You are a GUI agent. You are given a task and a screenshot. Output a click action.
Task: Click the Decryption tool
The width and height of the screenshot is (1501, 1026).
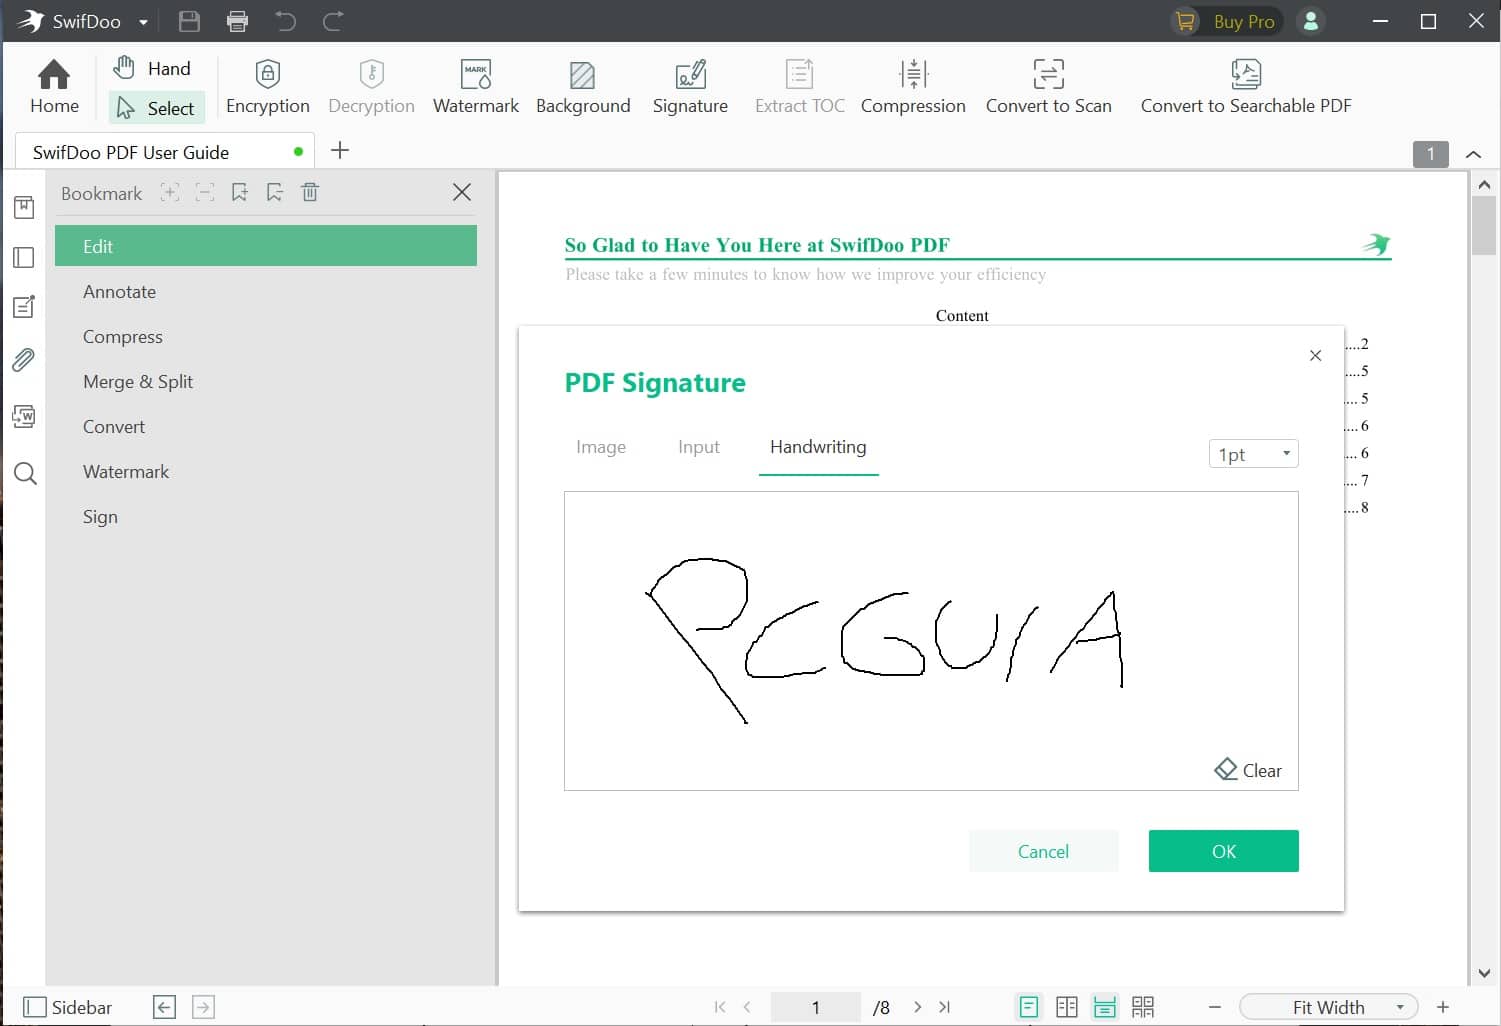[371, 86]
